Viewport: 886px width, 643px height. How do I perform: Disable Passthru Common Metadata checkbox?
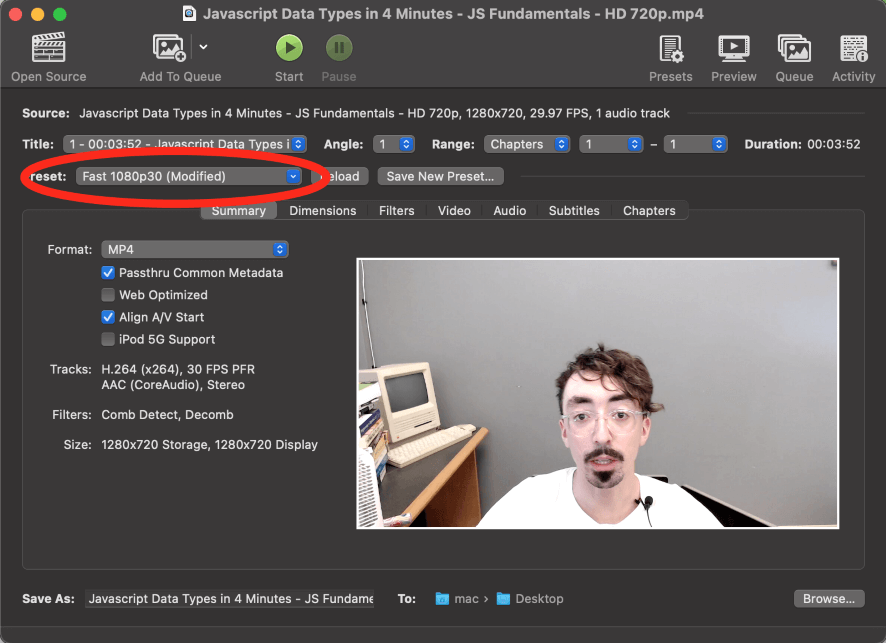point(108,273)
